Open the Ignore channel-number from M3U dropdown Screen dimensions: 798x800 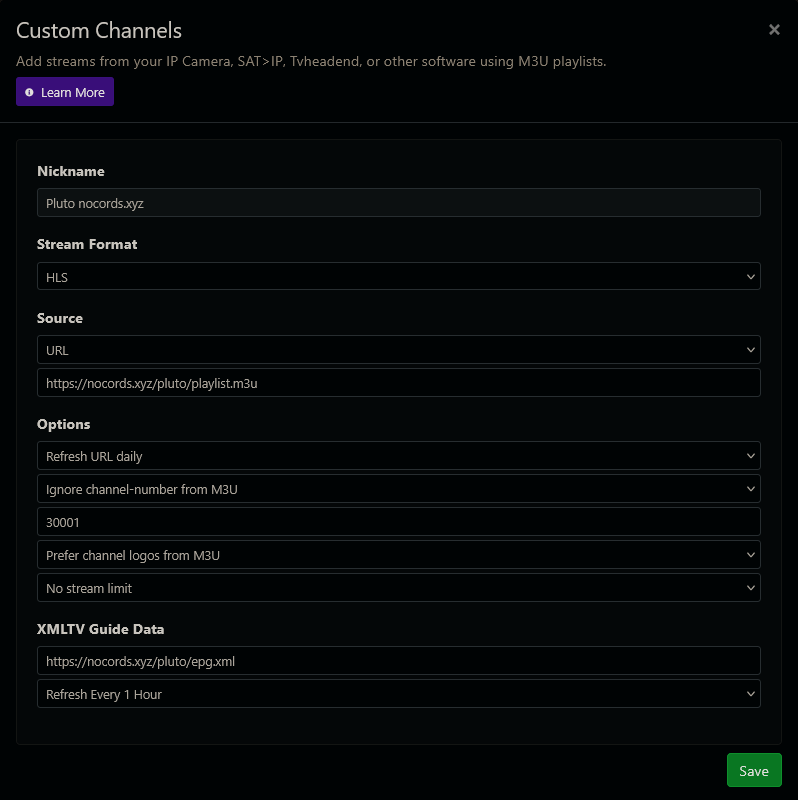pos(400,488)
